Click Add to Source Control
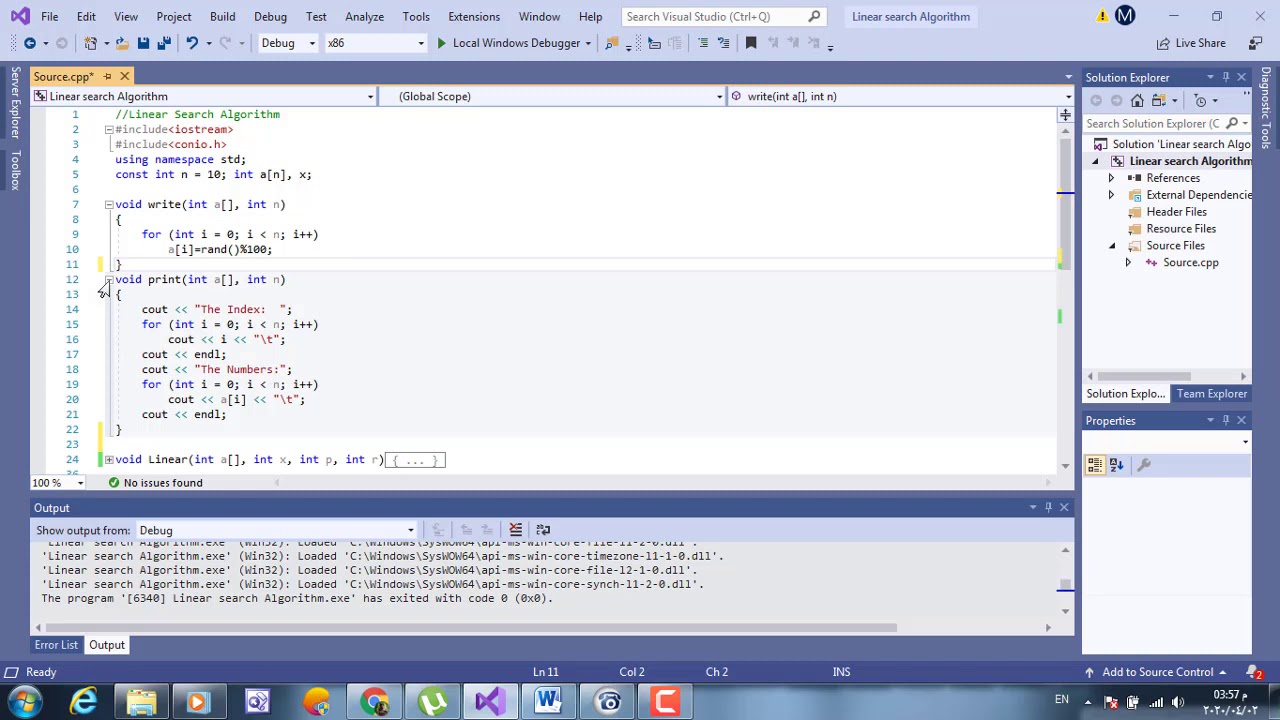The image size is (1280, 720). [x=1157, y=672]
